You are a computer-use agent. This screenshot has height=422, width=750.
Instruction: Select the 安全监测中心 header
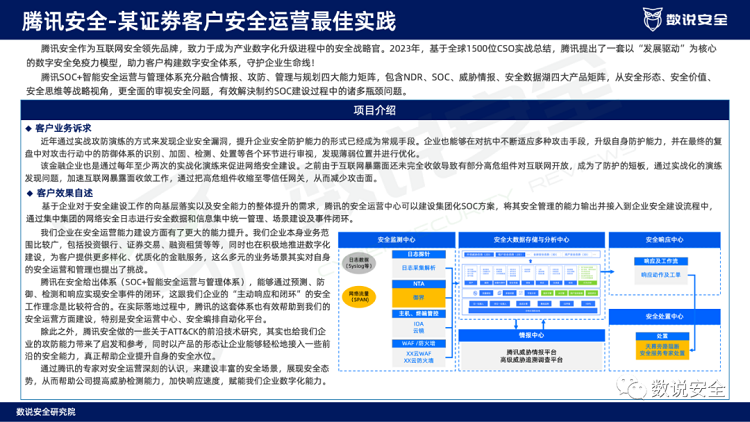tap(397, 240)
